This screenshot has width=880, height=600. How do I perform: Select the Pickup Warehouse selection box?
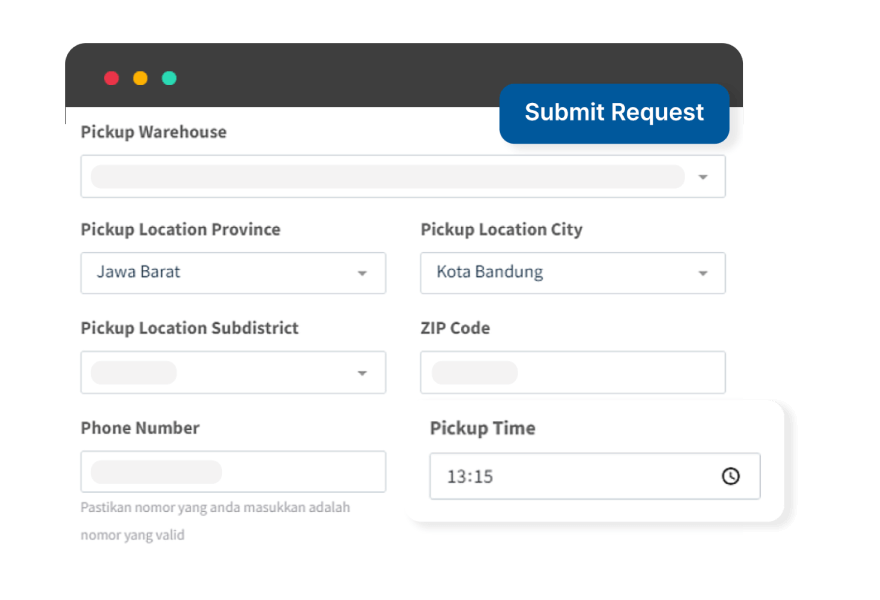point(403,176)
